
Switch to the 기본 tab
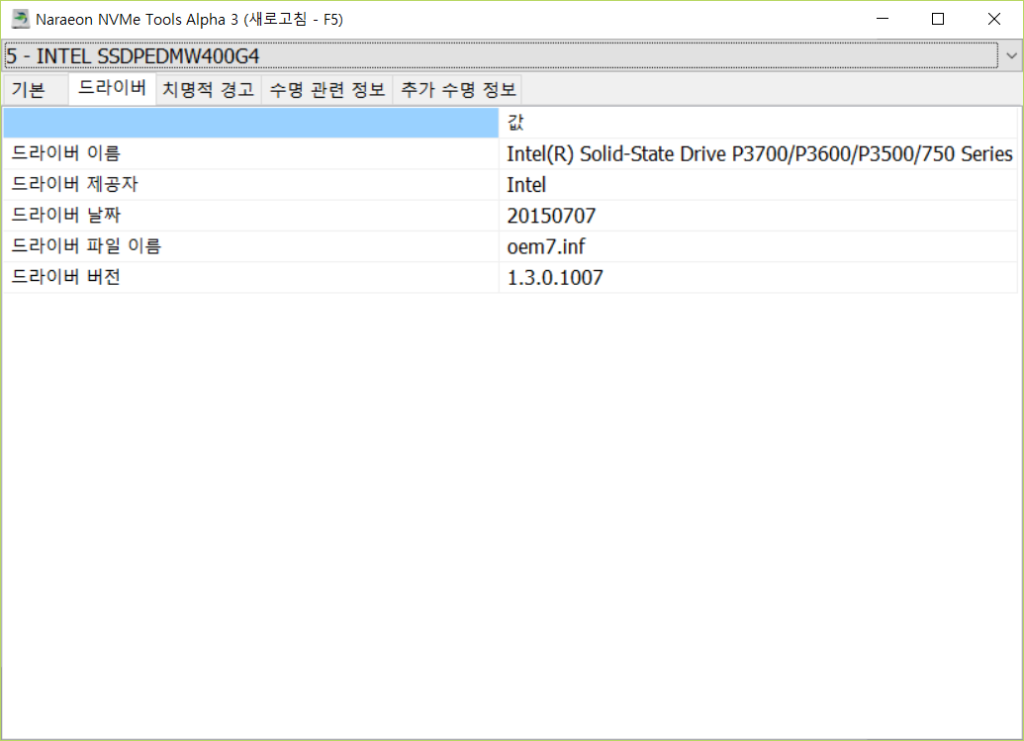tap(35, 89)
